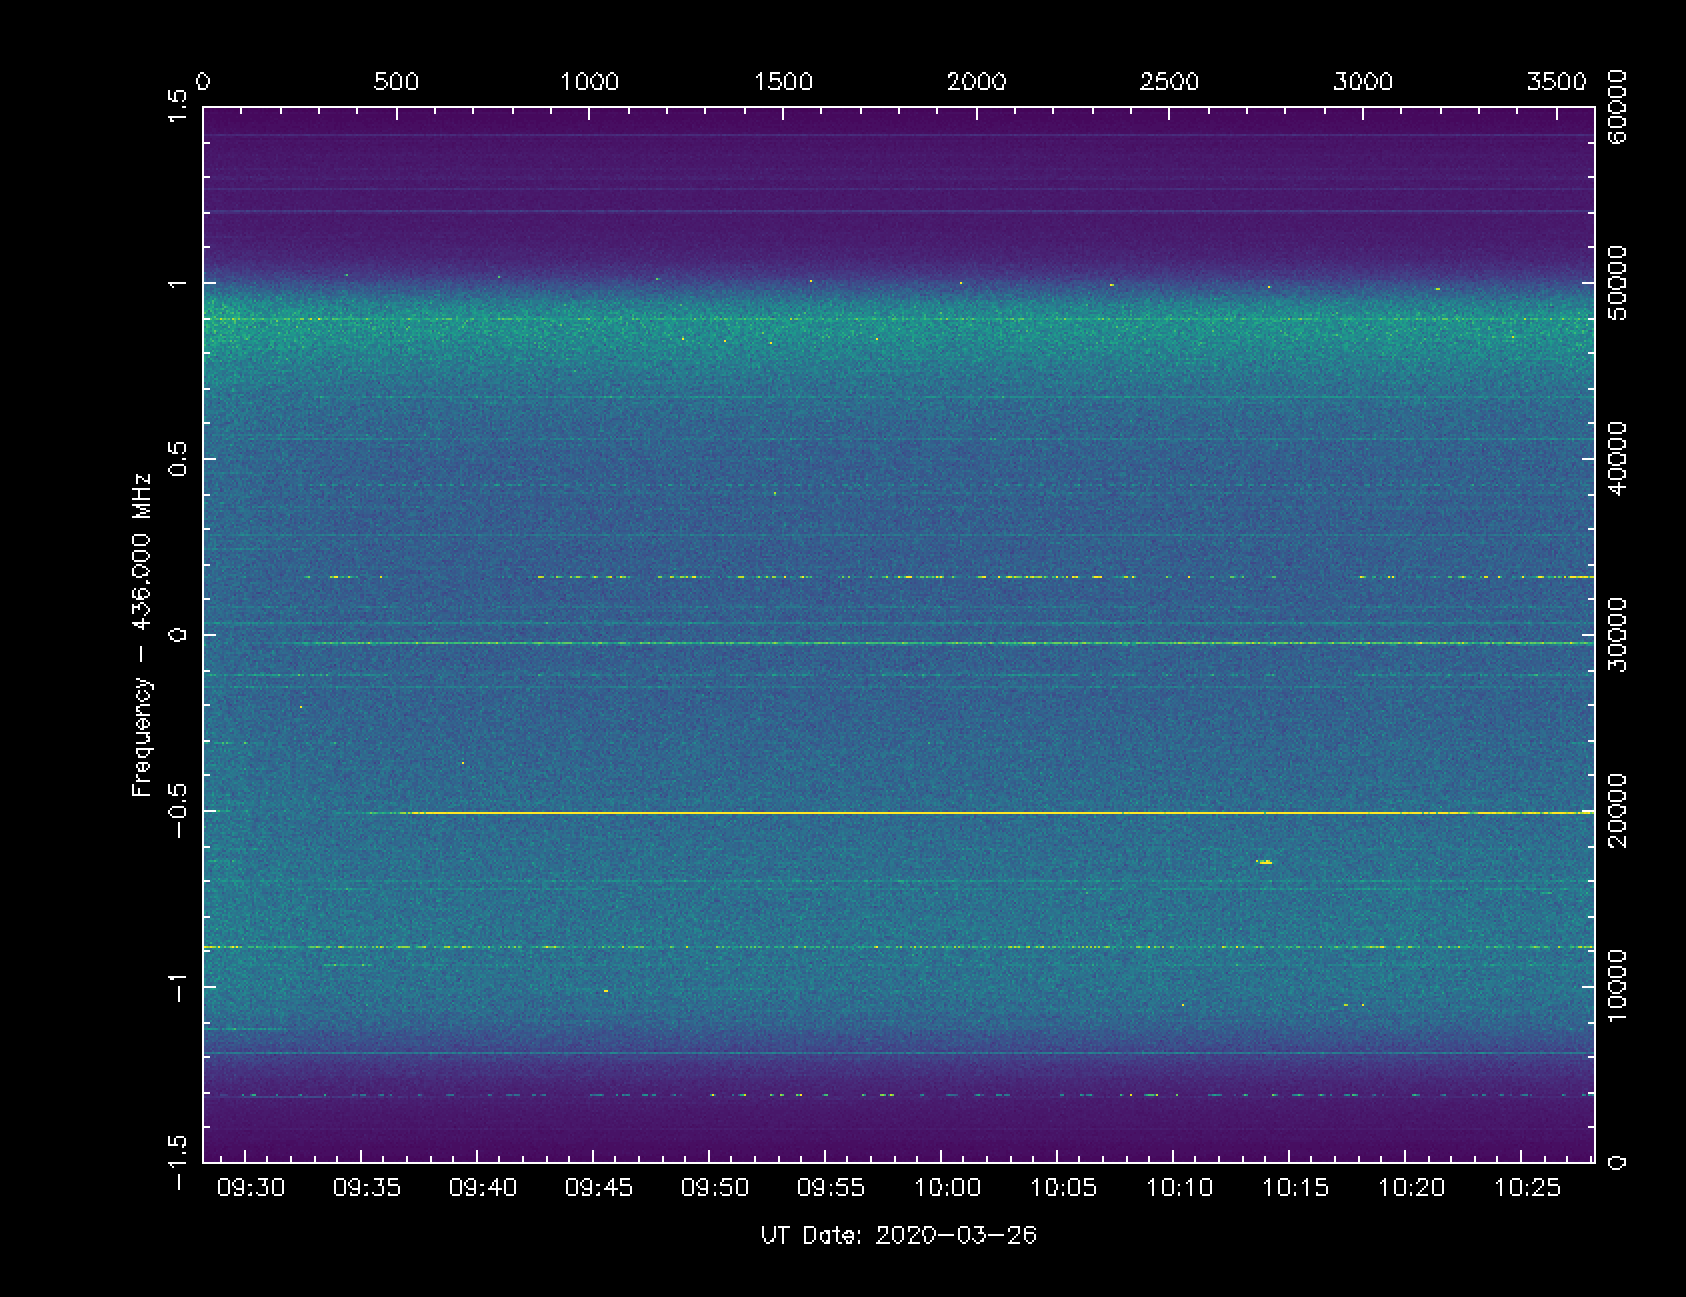Click the 10000 label on right axis
The width and height of the screenshot is (1686, 1297).
[x=1616, y=986]
